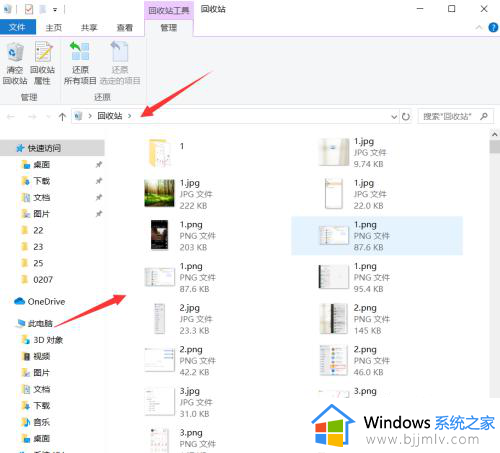500x453 pixels.
Task: Select 1.jpg file of 22.0 KB
Action: click(x=353, y=194)
